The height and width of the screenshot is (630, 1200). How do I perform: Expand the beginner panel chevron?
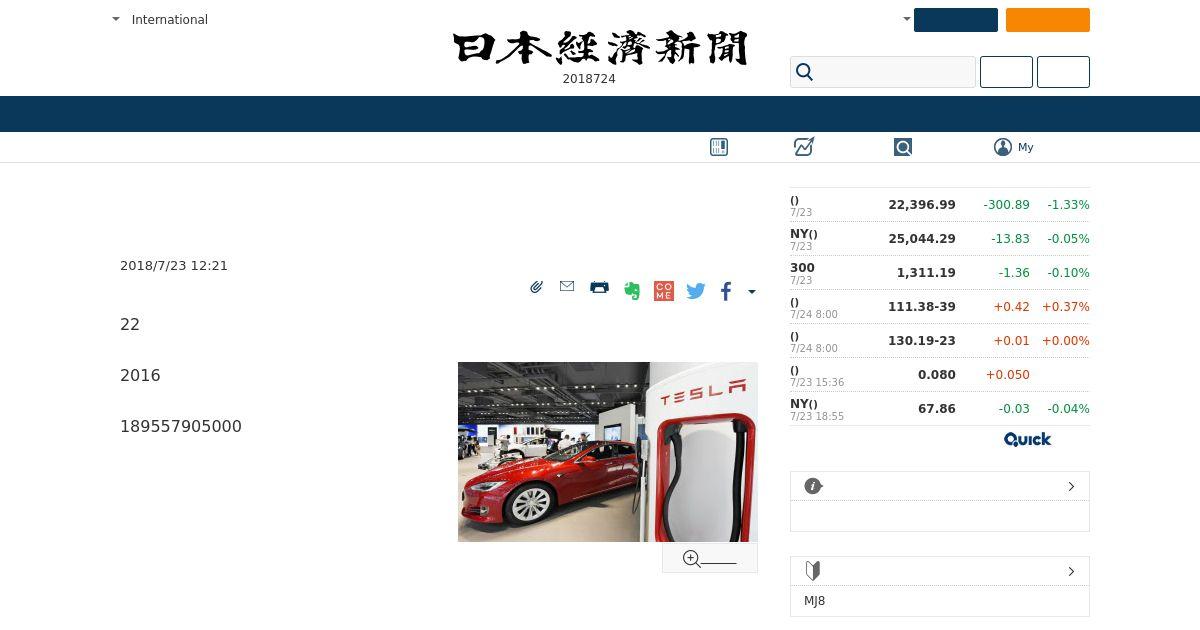click(x=1071, y=571)
